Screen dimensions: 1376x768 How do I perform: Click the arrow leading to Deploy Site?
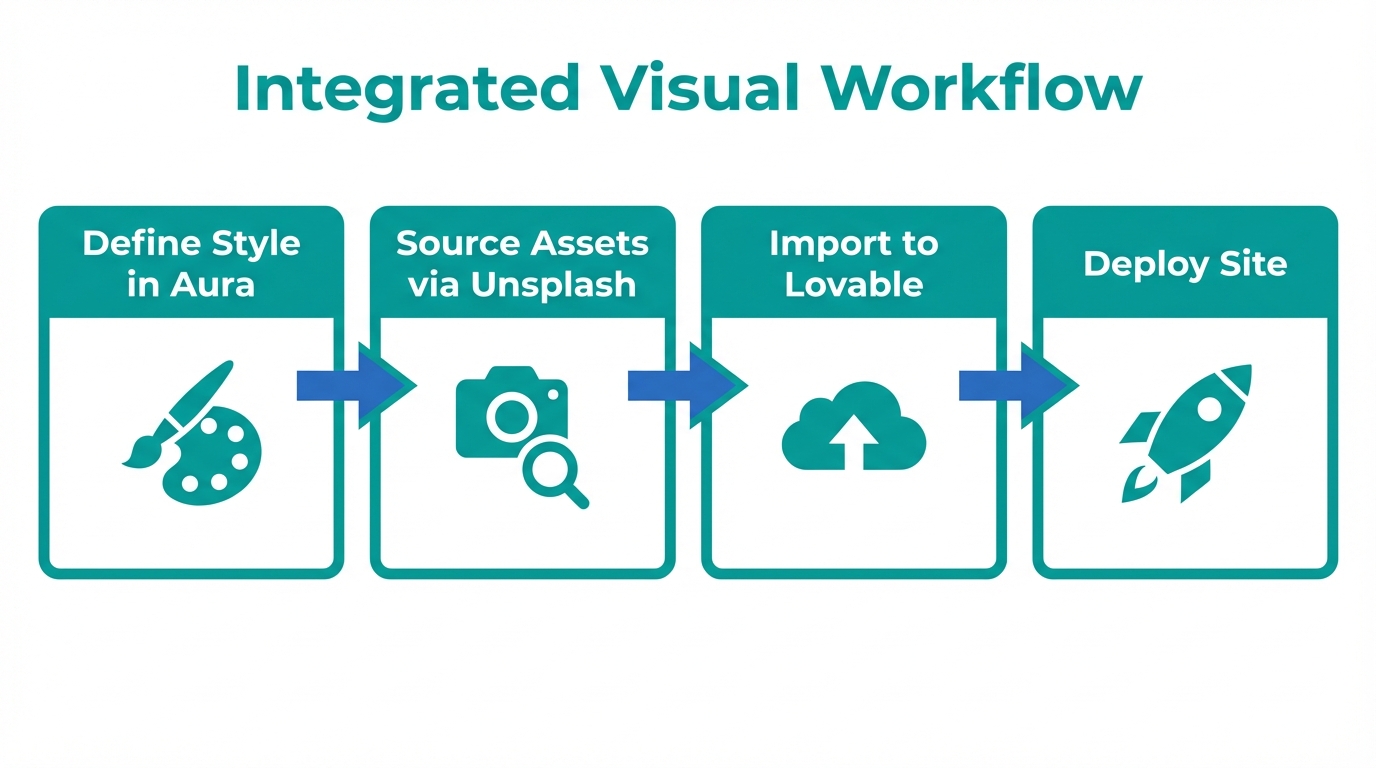(x=1018, y=385)
